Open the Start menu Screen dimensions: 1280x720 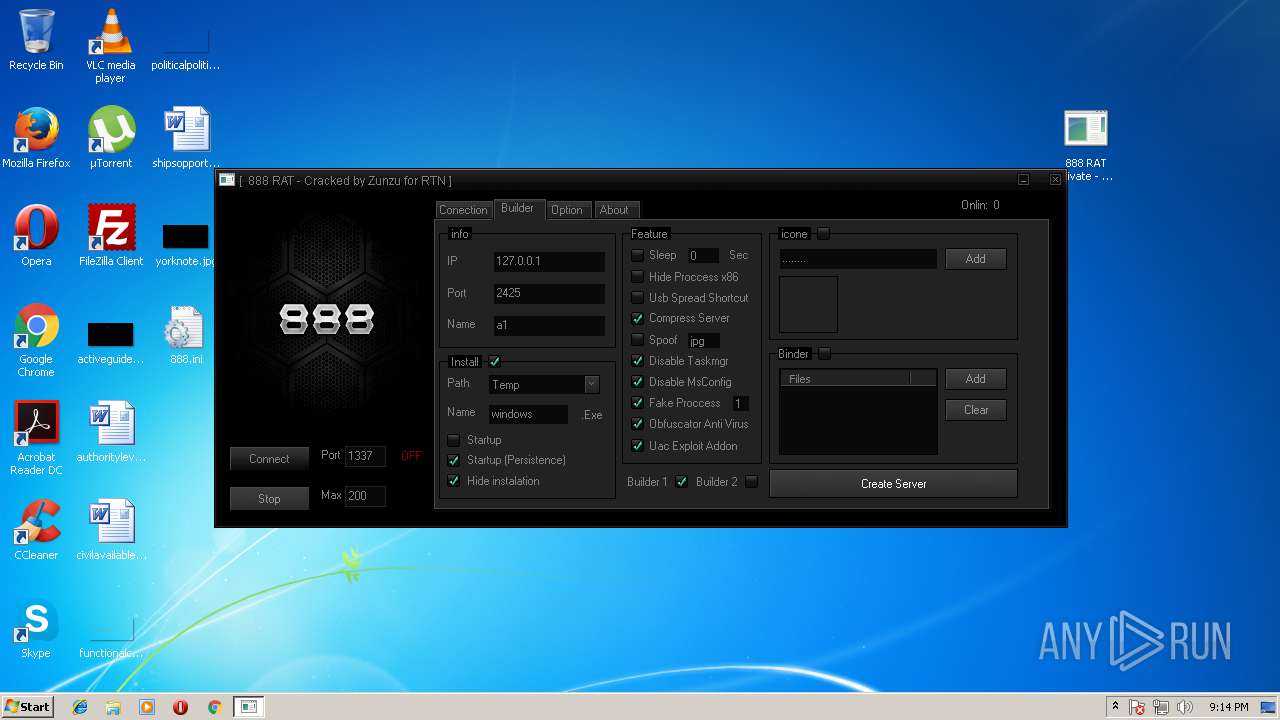27,707
